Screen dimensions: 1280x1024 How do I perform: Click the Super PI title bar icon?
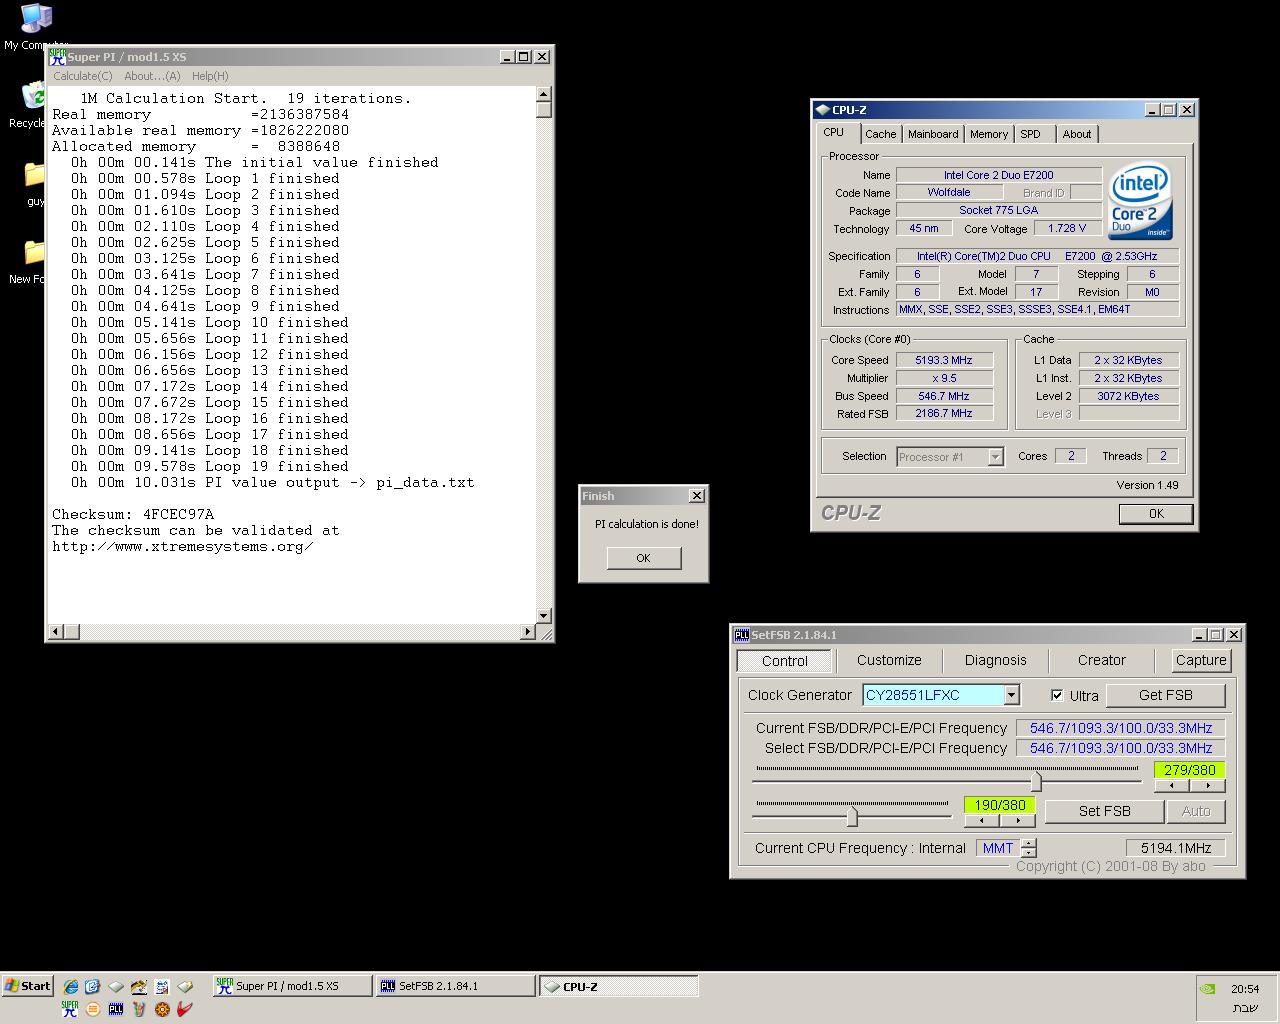(58, 57)
